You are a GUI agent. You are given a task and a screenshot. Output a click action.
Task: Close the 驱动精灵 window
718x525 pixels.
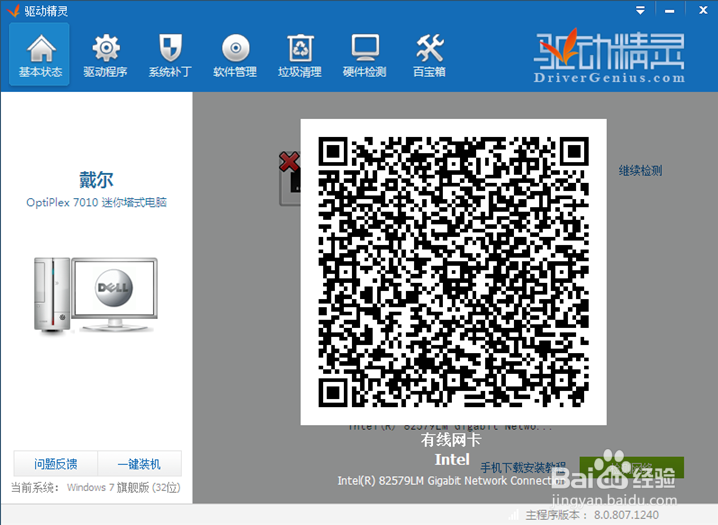pyautogui.click(x=703, y=10)
